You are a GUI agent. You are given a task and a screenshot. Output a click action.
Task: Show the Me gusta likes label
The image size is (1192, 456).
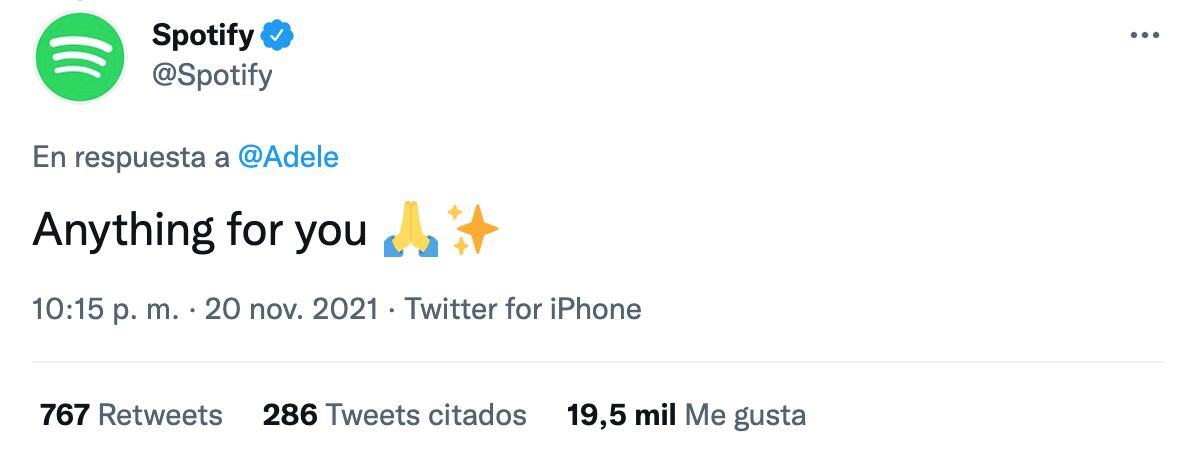click(745, 414)
